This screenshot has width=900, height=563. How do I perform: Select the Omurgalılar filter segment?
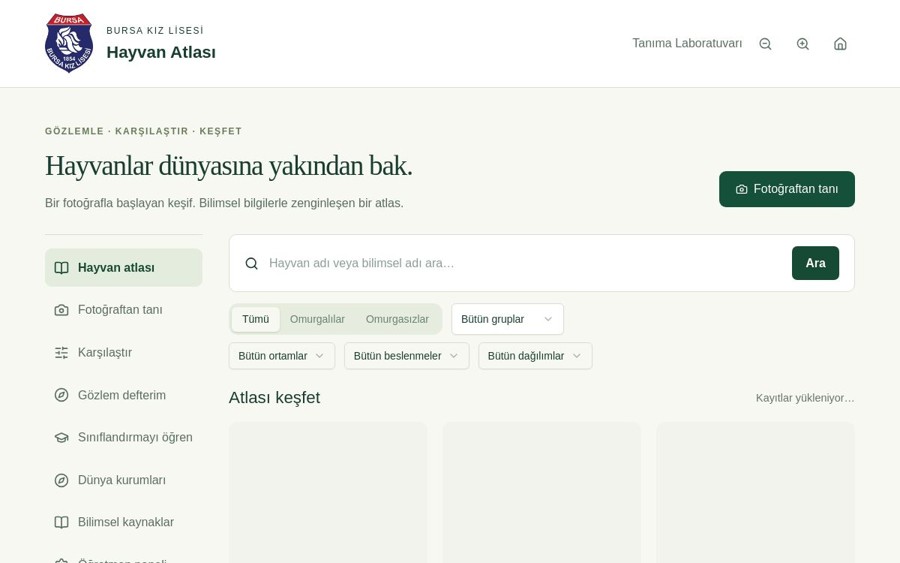click(317, 319)
